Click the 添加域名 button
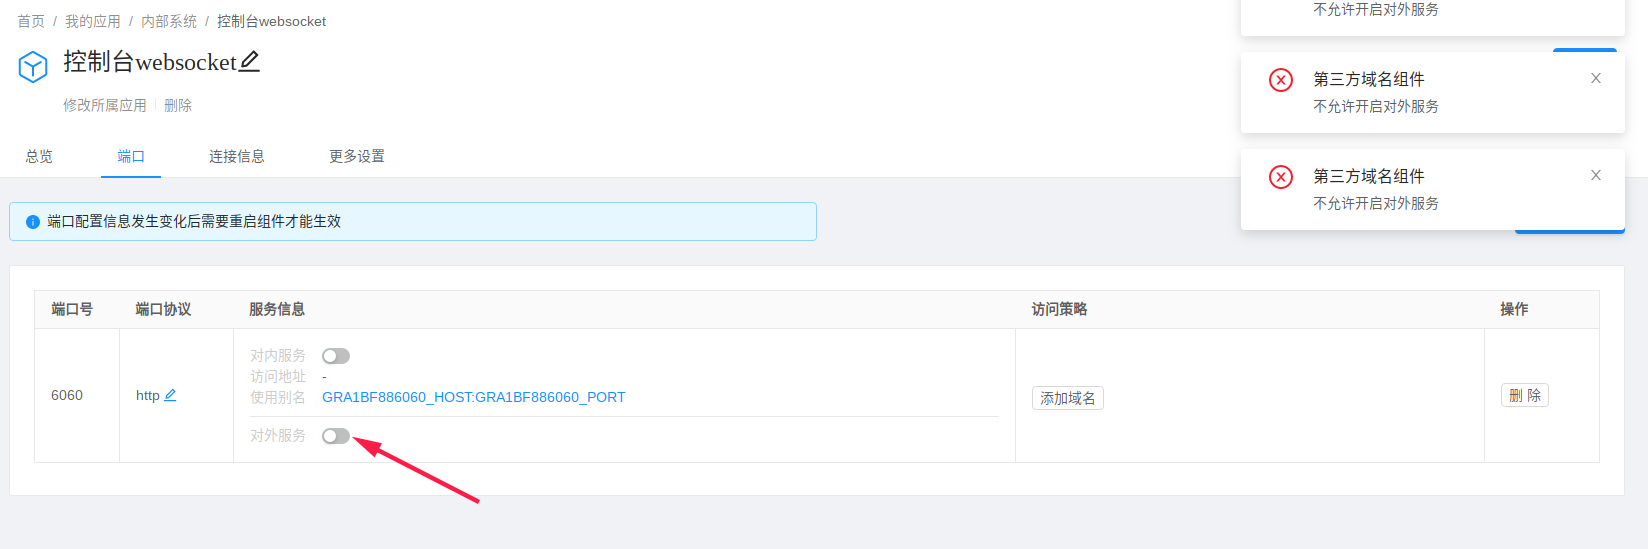 (1068, 398)
